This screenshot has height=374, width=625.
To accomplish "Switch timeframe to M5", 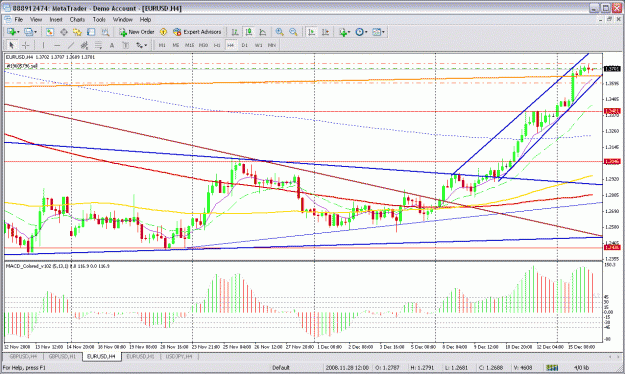I will (x=176, y=45).
